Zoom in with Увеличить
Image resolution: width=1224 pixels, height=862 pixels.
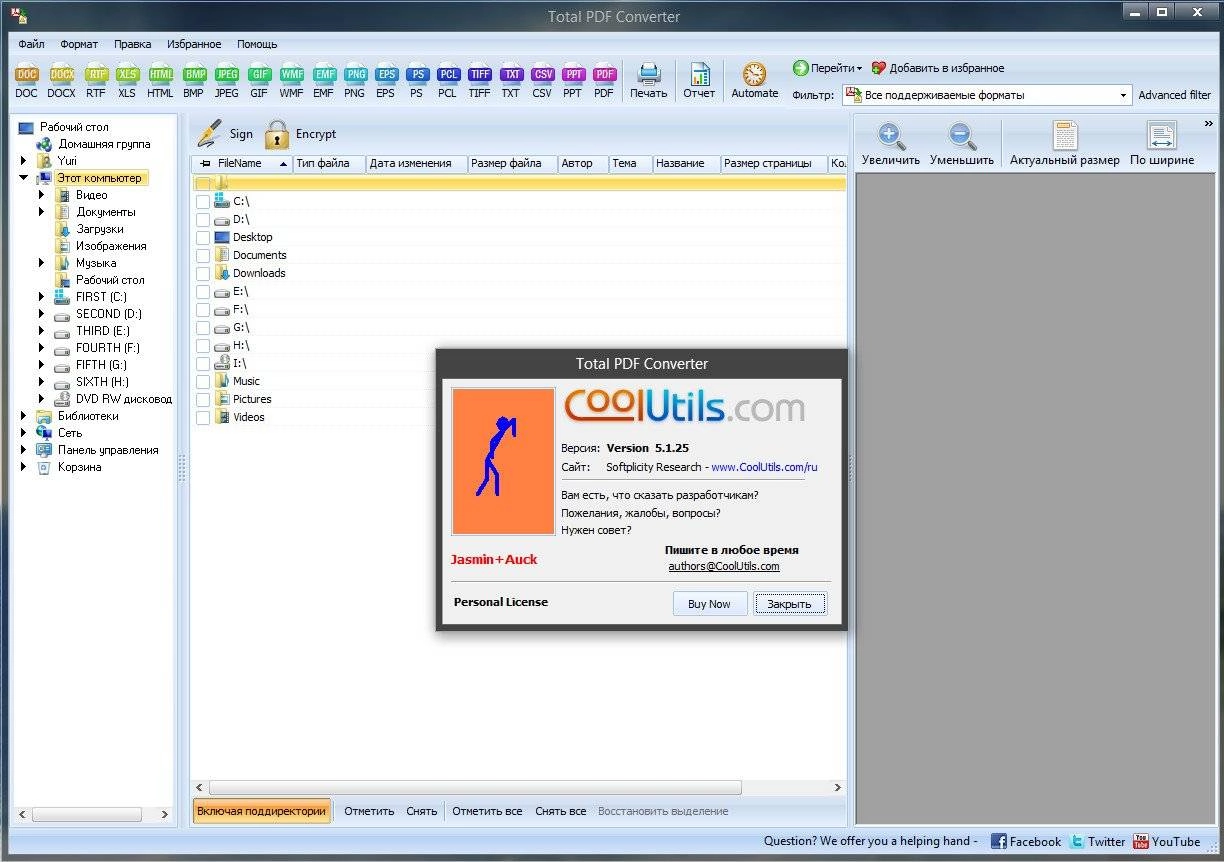tap(891, 143)
